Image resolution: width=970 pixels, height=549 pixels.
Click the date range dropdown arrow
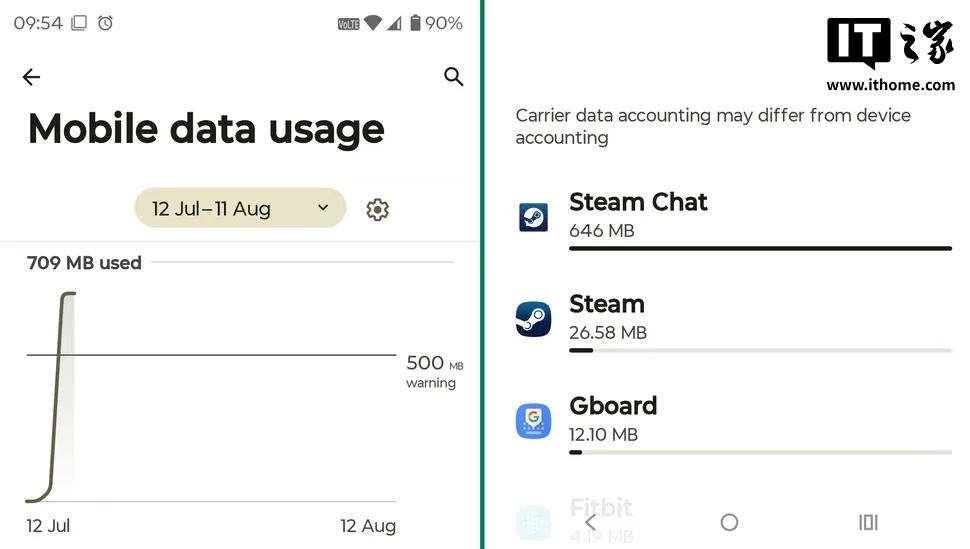[x=322, y=208]
